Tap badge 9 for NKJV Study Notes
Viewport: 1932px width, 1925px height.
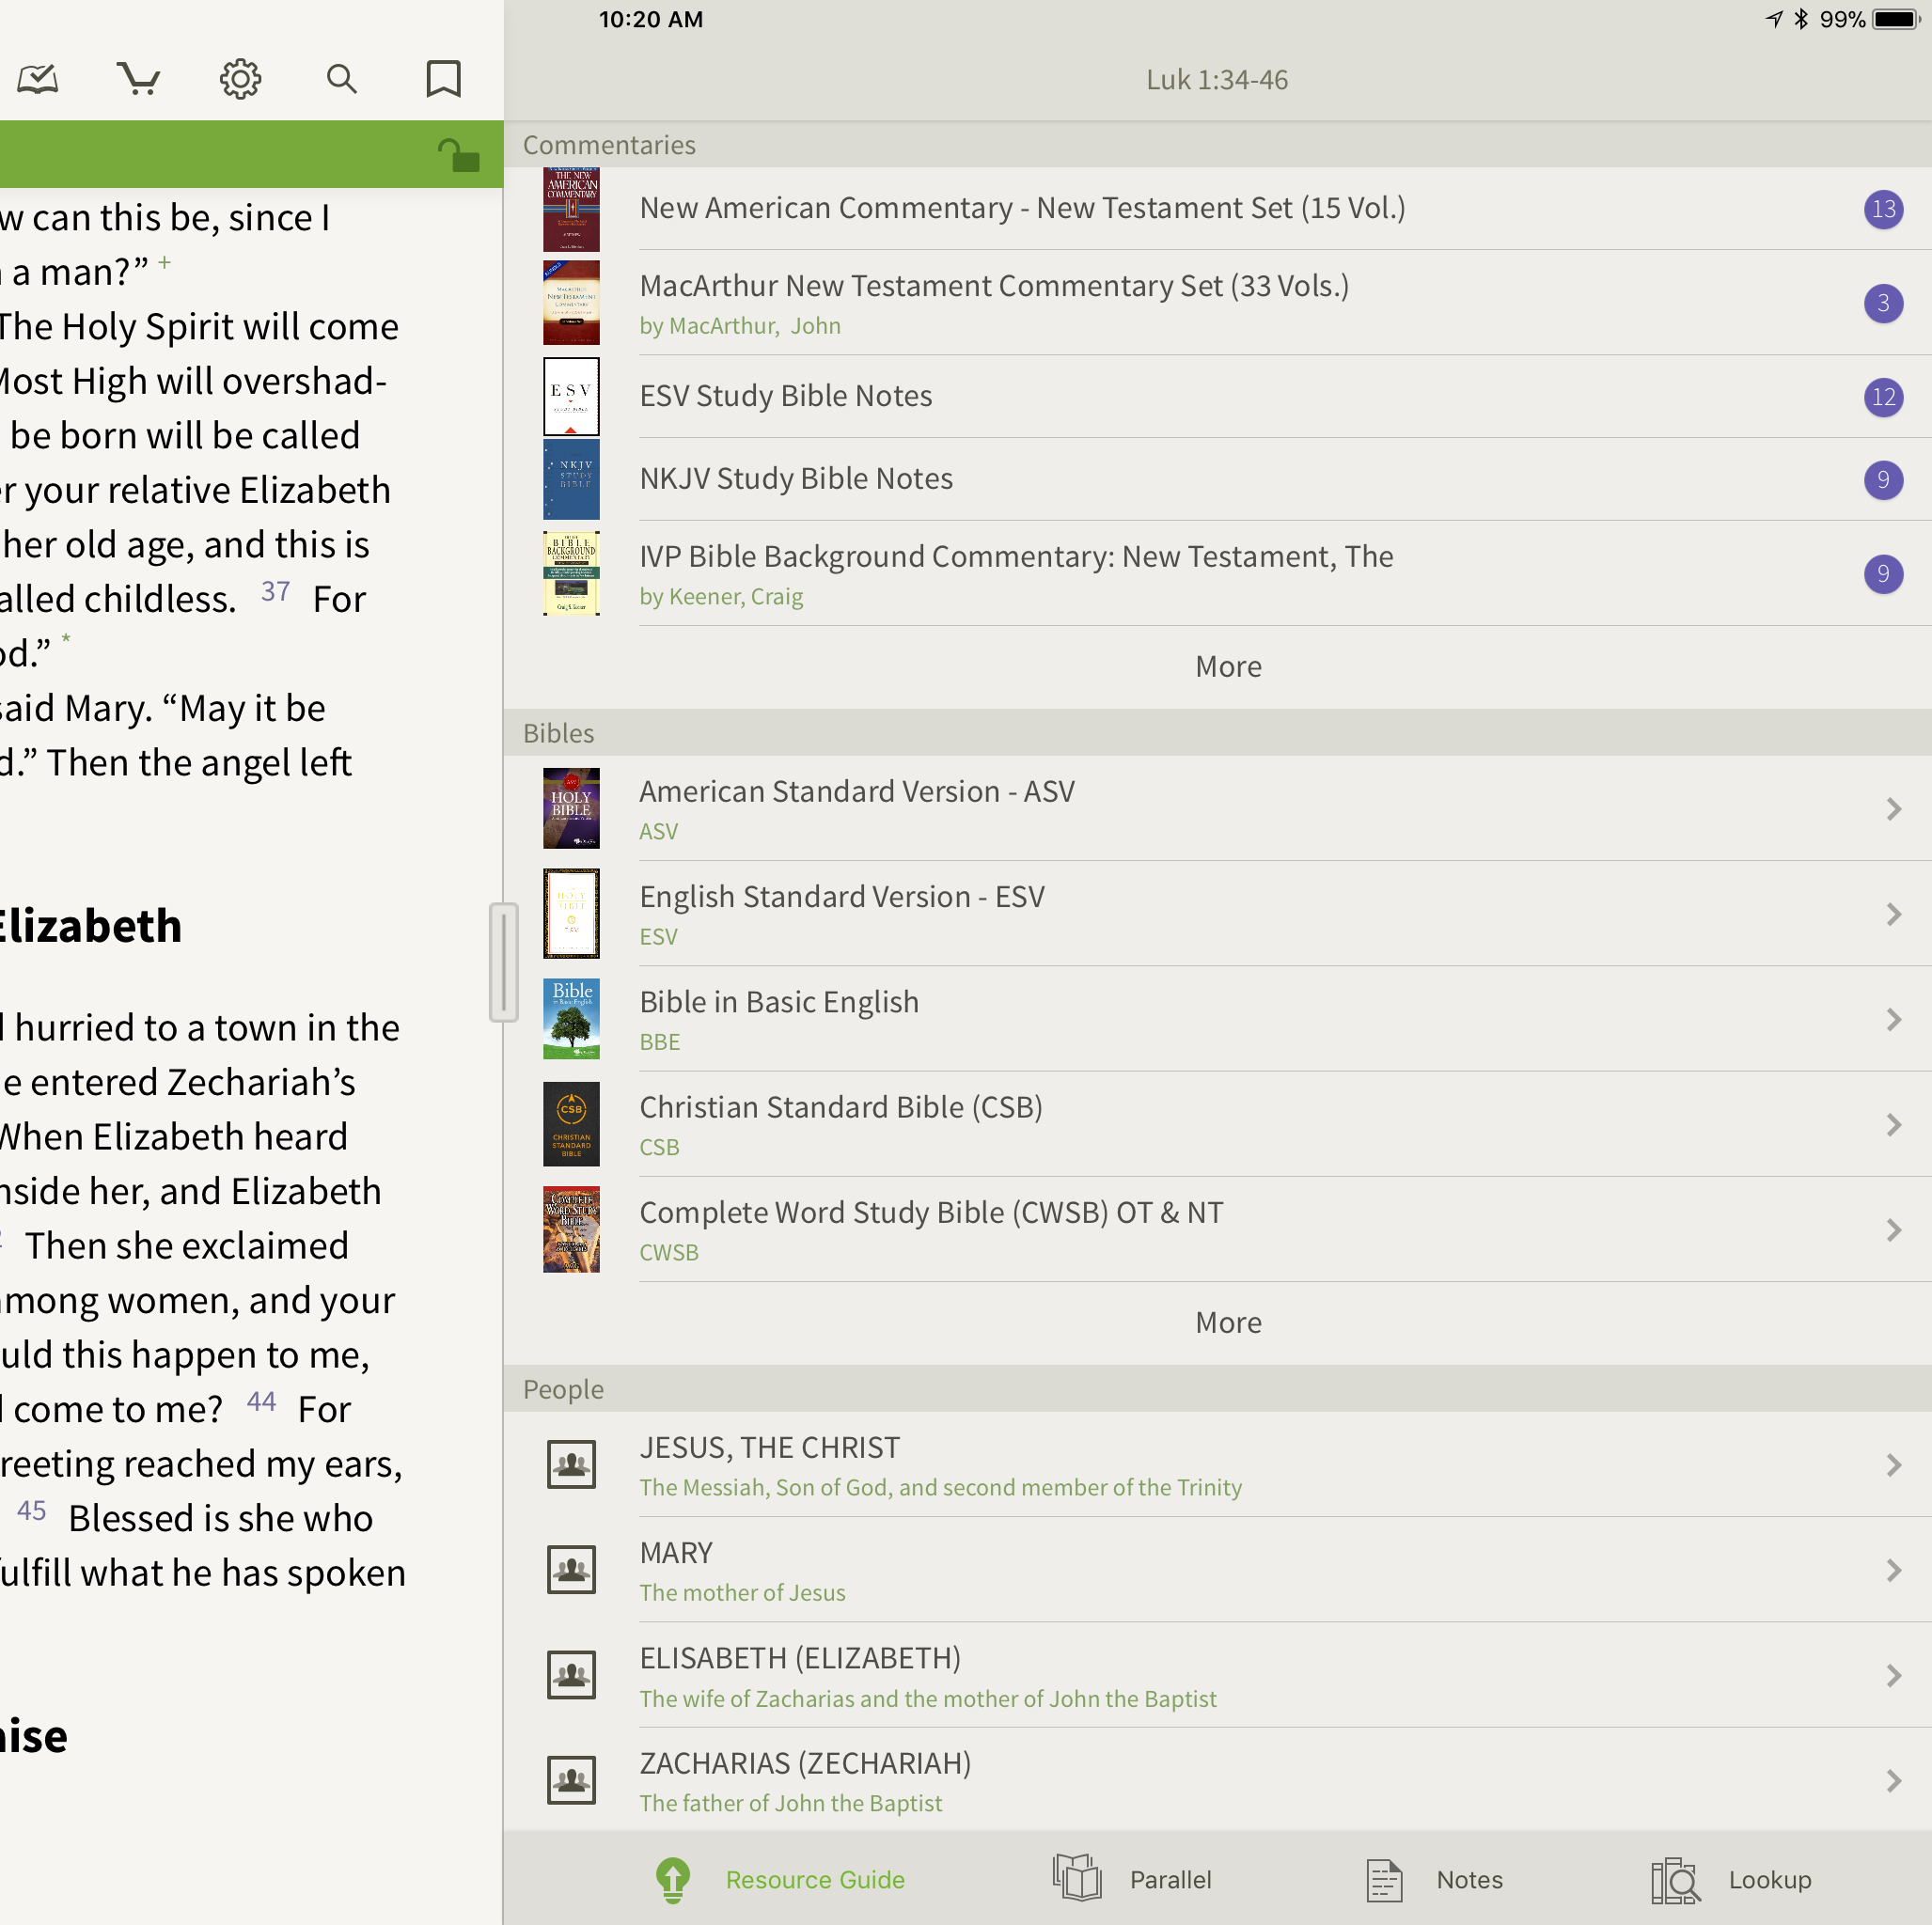(1883, 480)
